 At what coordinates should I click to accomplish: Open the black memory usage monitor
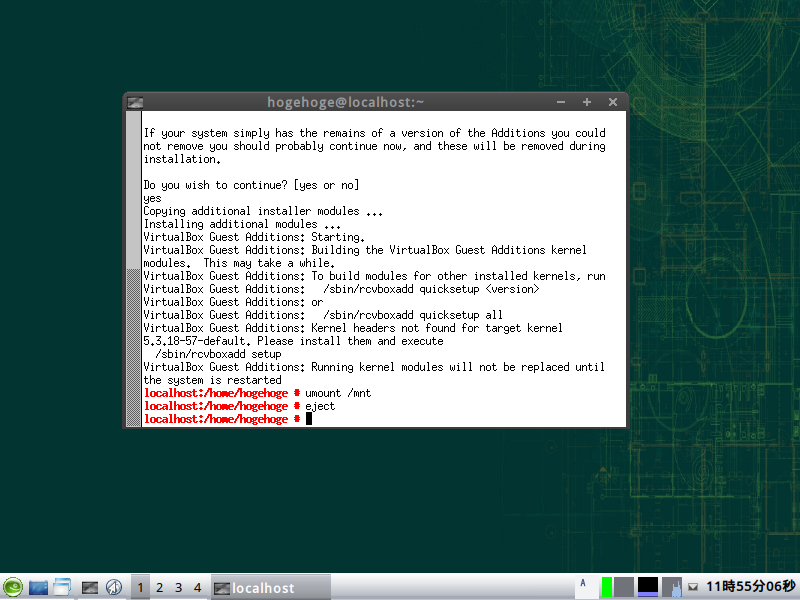click(648, 587)
